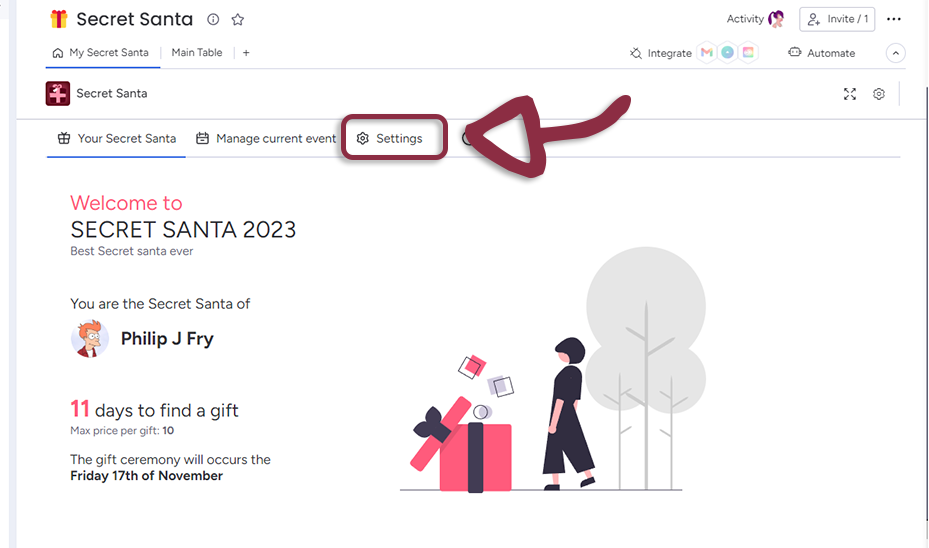Switch to the Main Table tab
Viewport: 929px width, 548px height.
pos(197,53)
